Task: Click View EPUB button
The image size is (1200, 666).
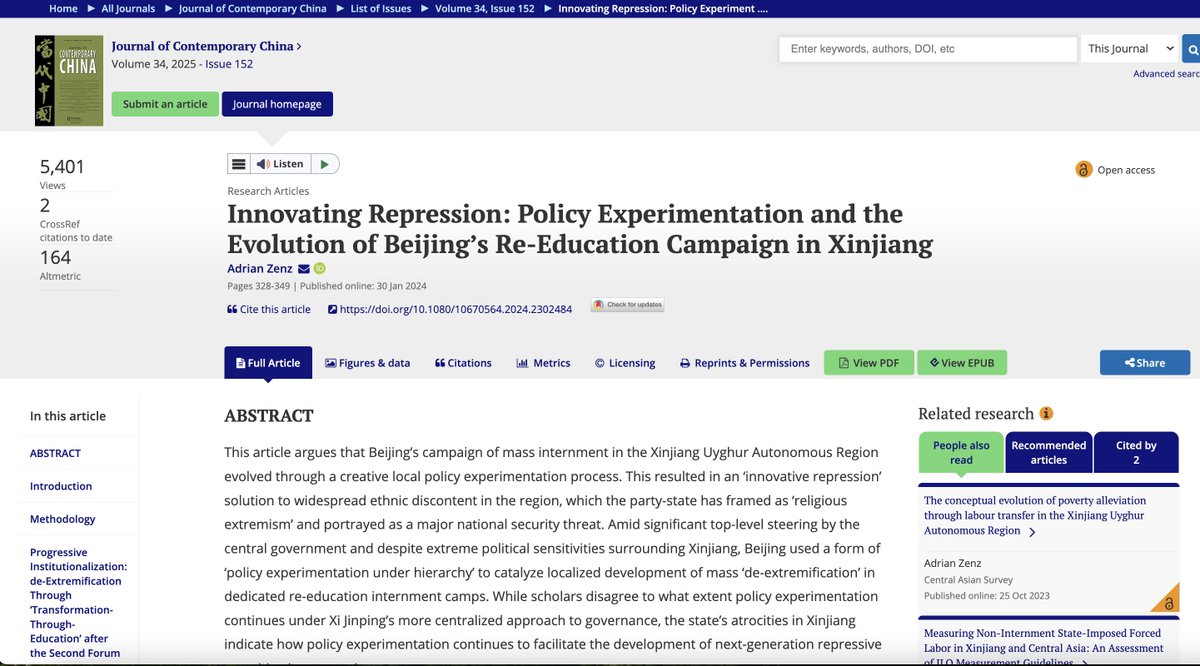Action: click(962, 362)
